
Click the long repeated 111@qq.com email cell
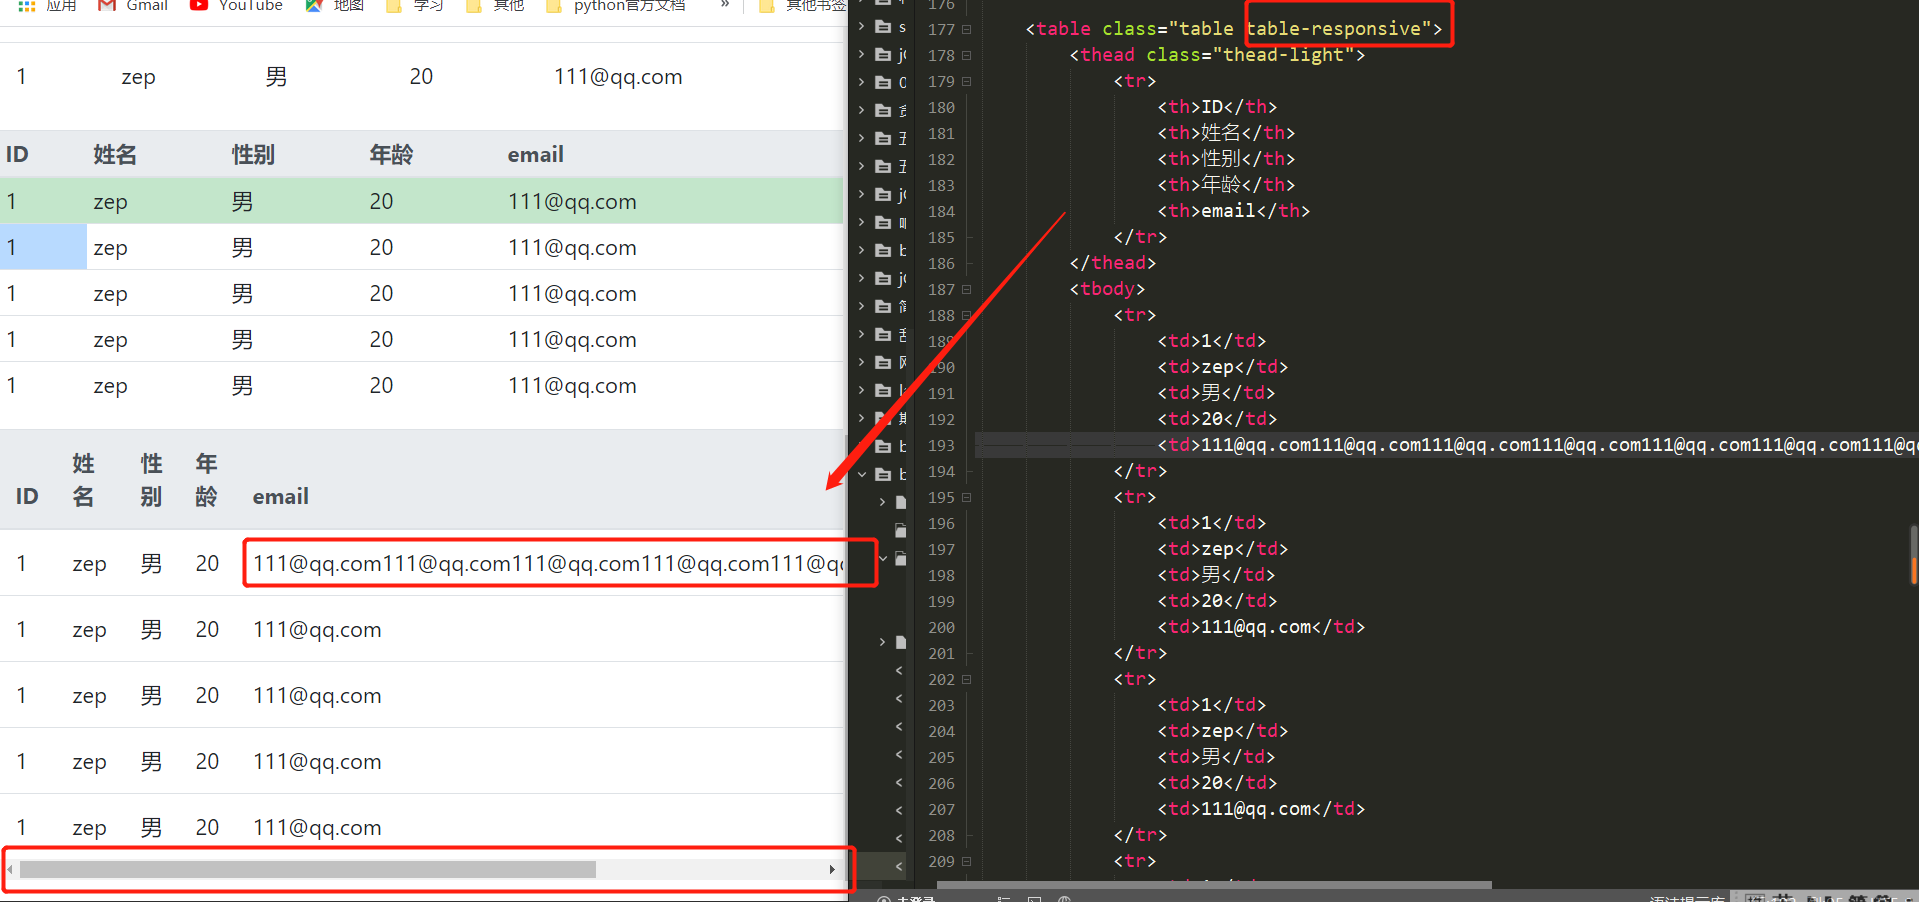point(548,564)
